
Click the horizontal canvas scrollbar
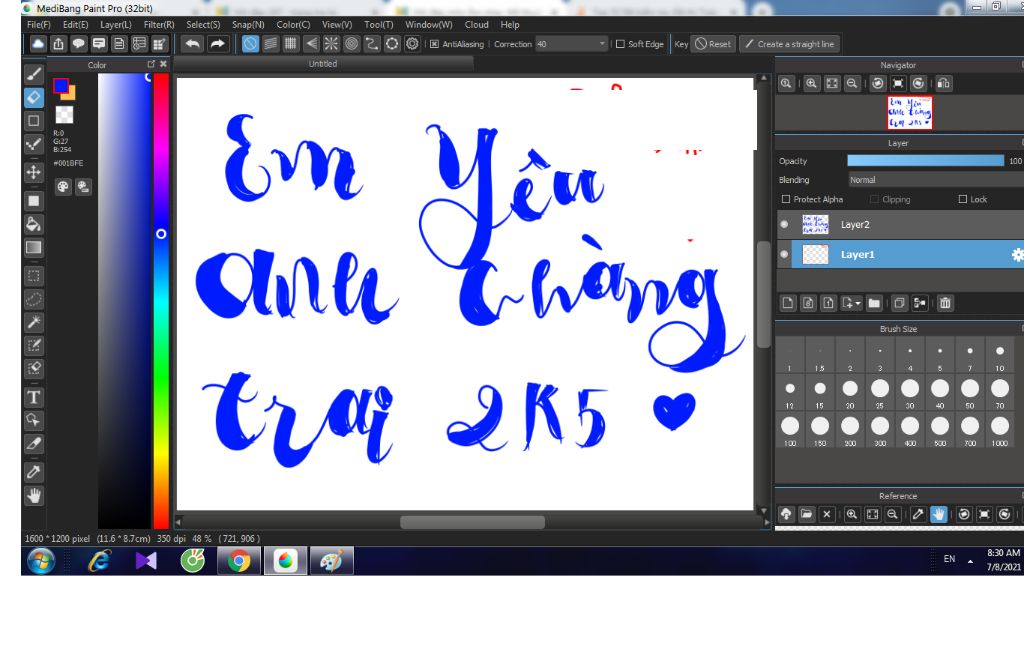coord(472,522)
